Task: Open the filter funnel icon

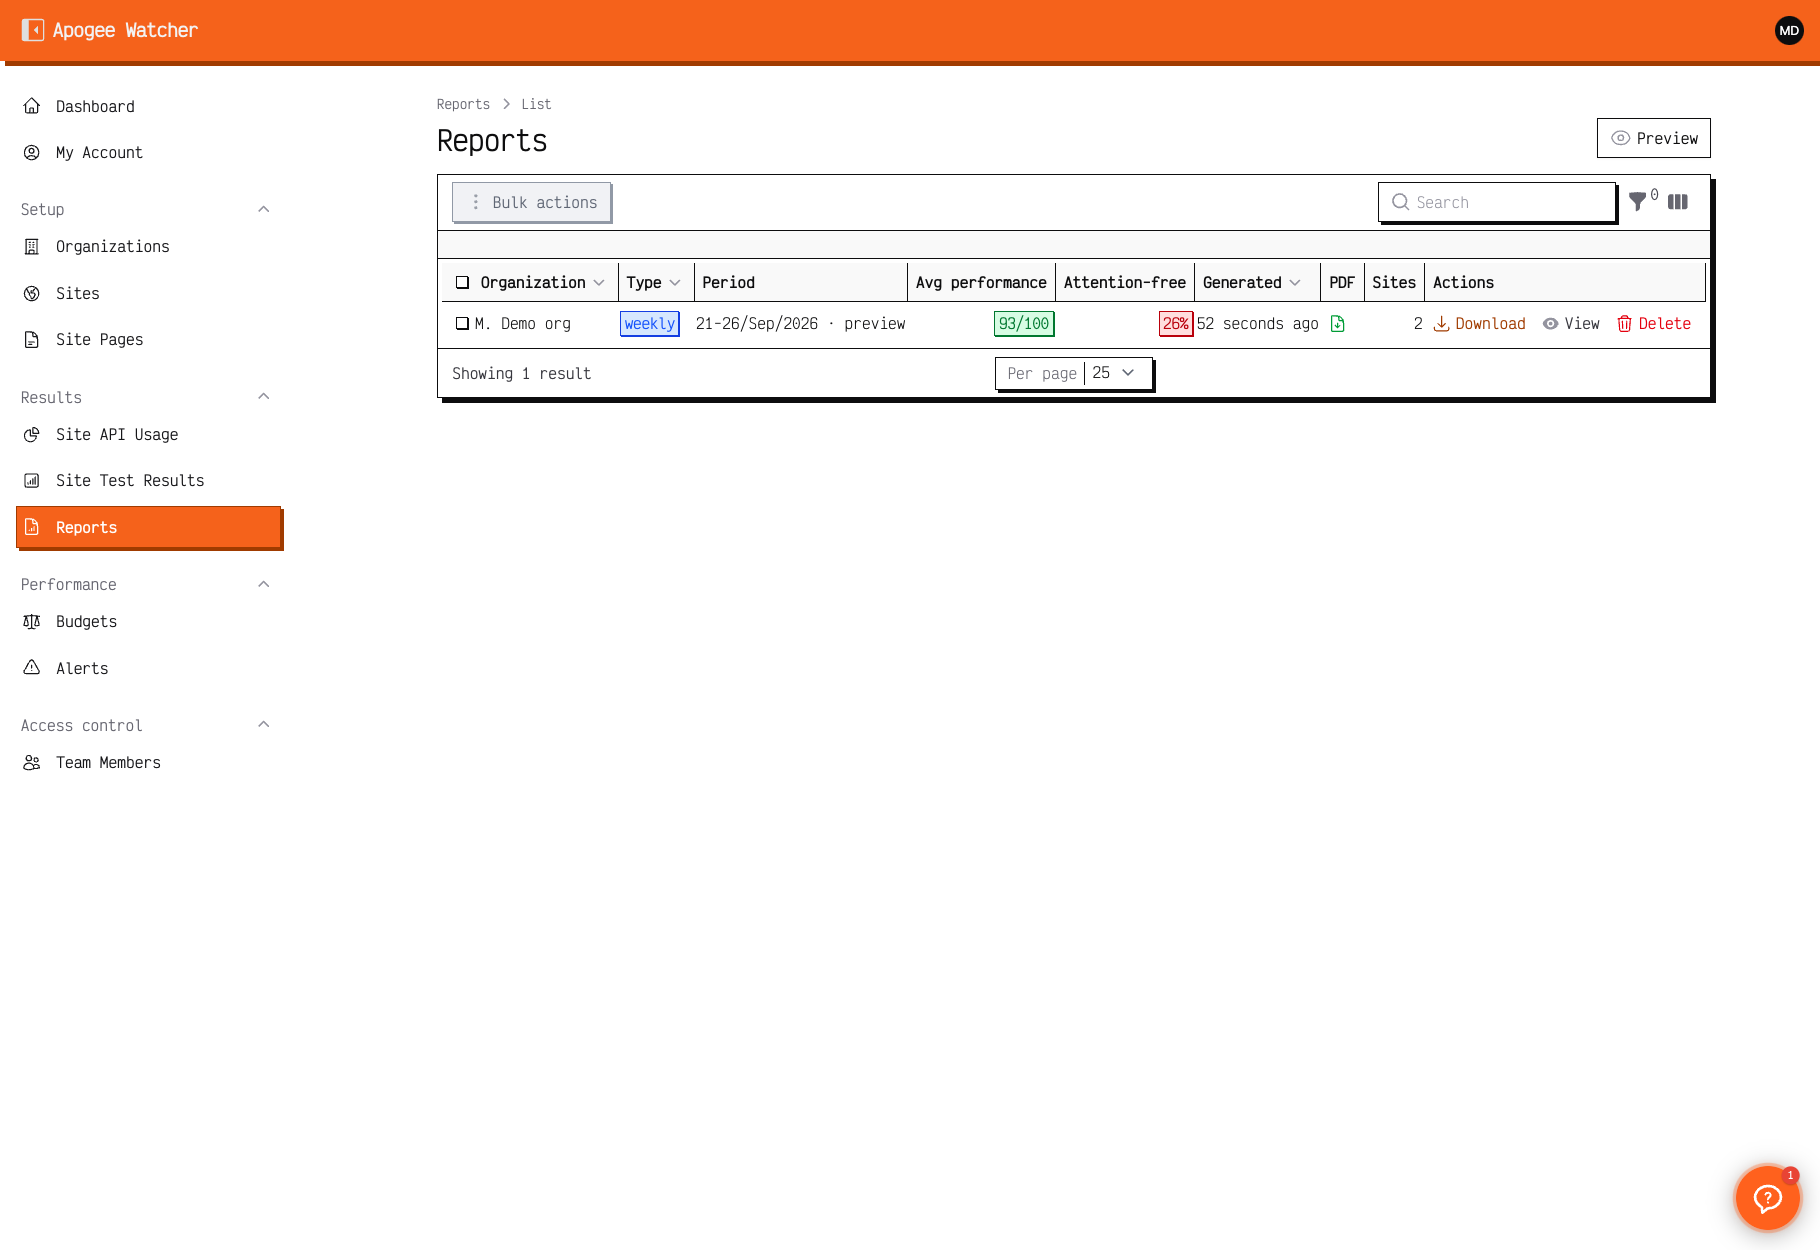Action: click(x=1637, y=202)
